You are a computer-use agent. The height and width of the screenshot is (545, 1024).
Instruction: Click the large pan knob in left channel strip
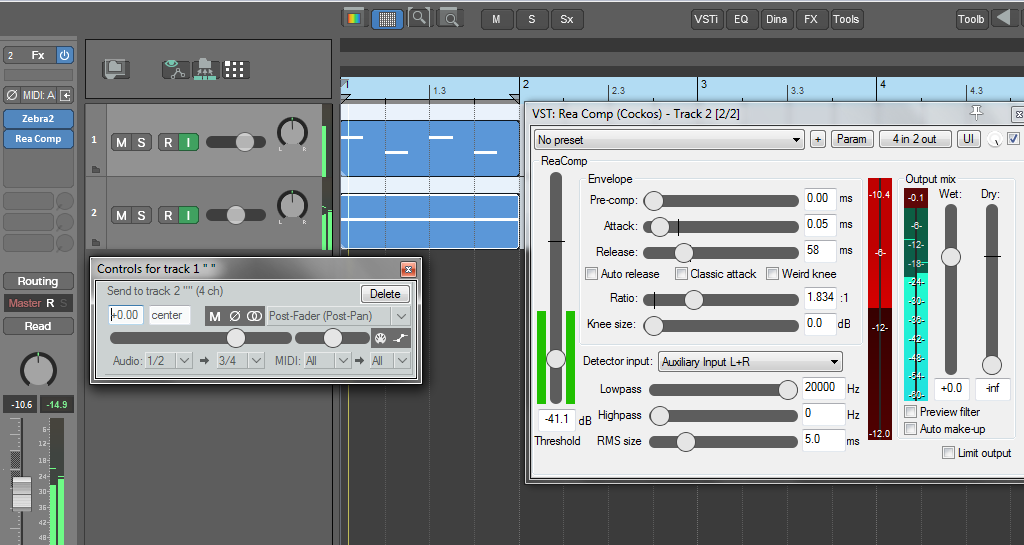point(39,370)
